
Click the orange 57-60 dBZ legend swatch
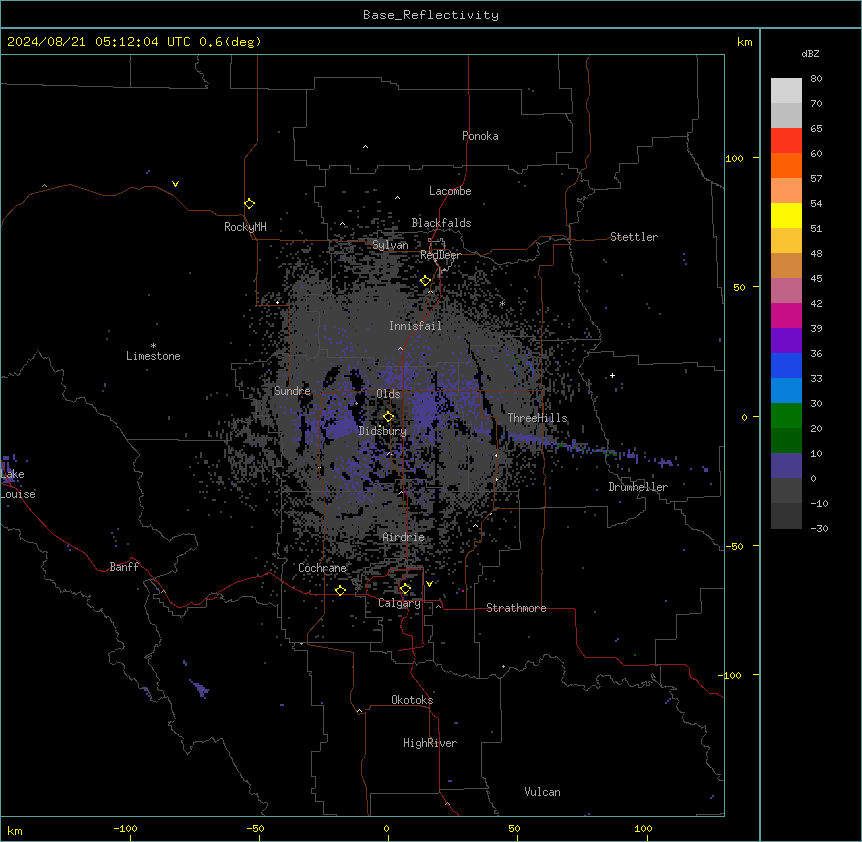[x=786, y=165]
